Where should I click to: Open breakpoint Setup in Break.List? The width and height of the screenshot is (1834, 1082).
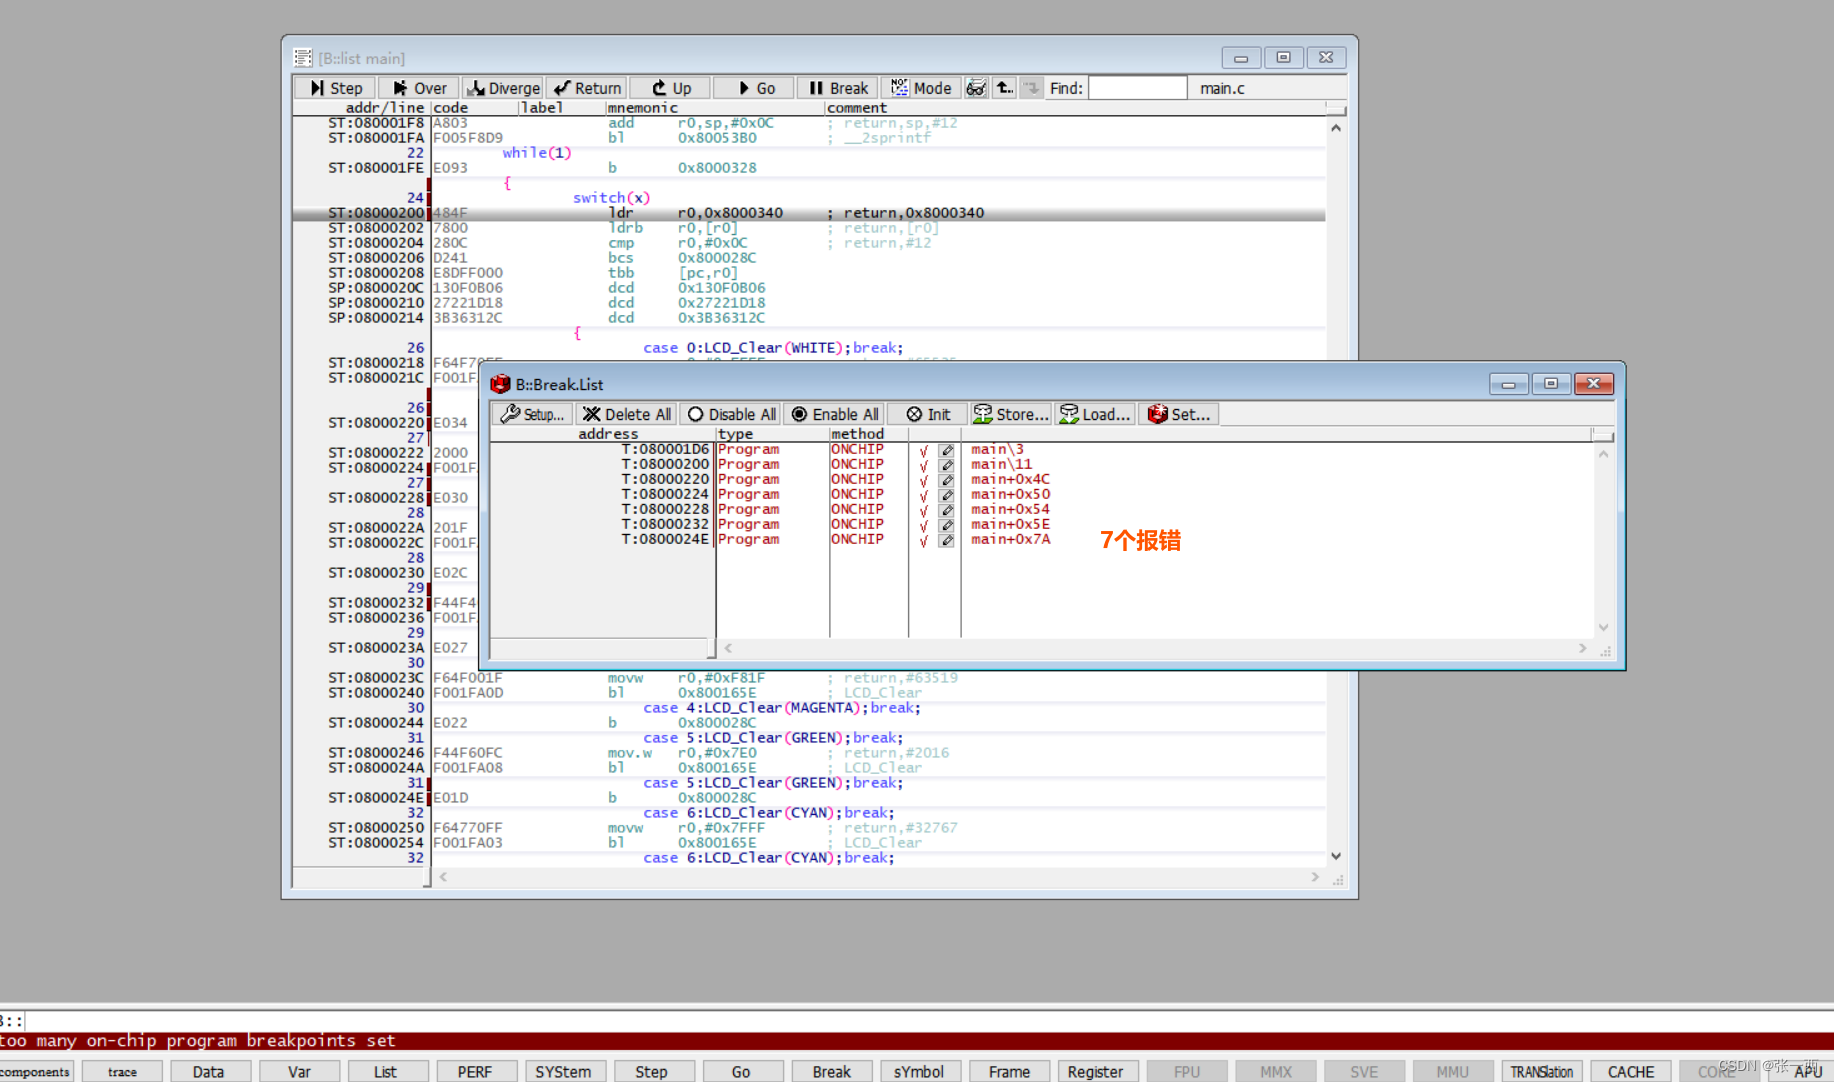(532, 414)
